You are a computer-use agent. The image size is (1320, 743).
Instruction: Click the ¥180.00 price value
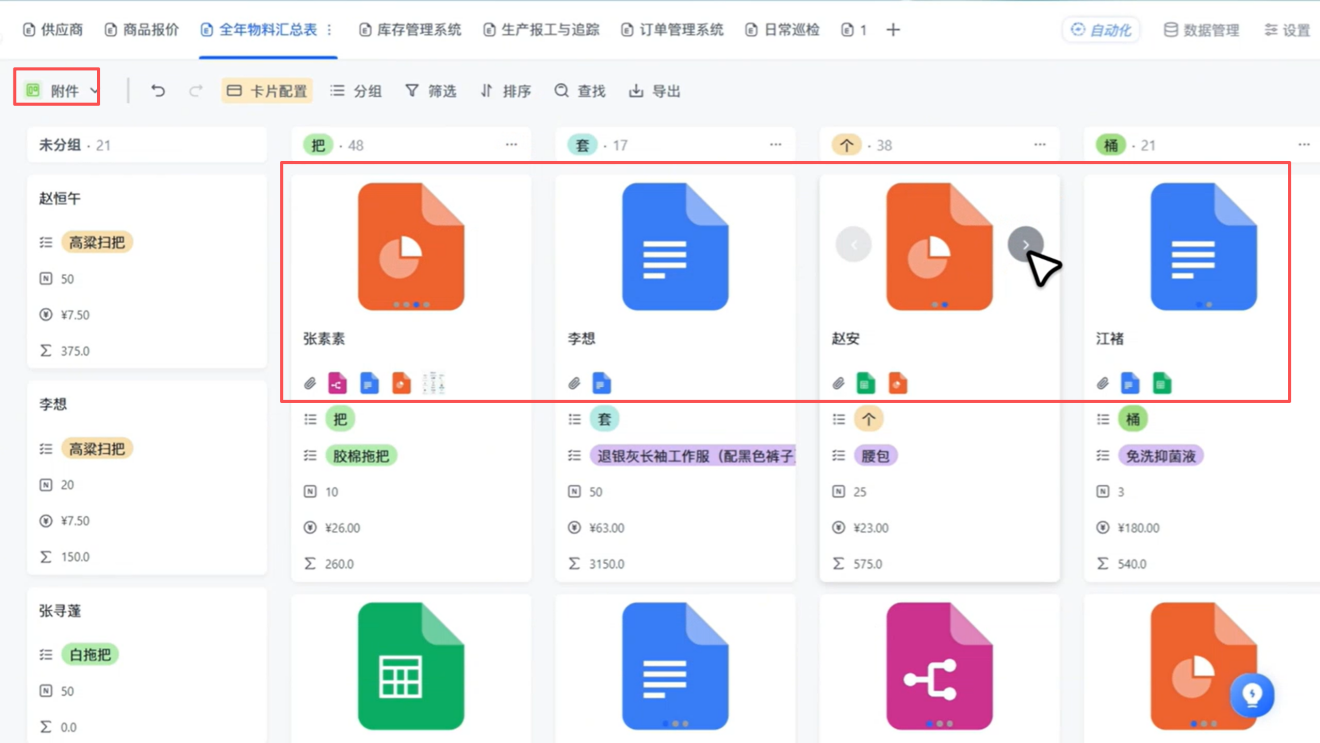coord(1138,528)
